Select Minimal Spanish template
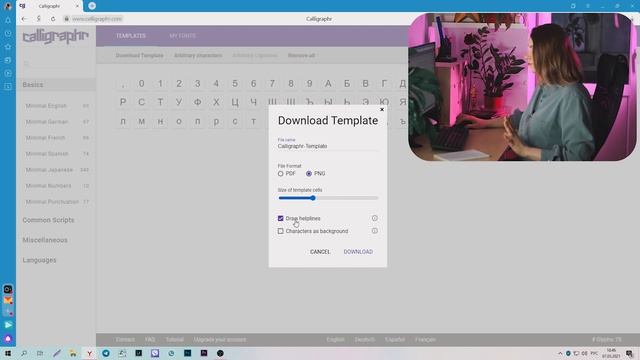Image resolution: width=640 pixels, height=360 pixels. [56, 154]
